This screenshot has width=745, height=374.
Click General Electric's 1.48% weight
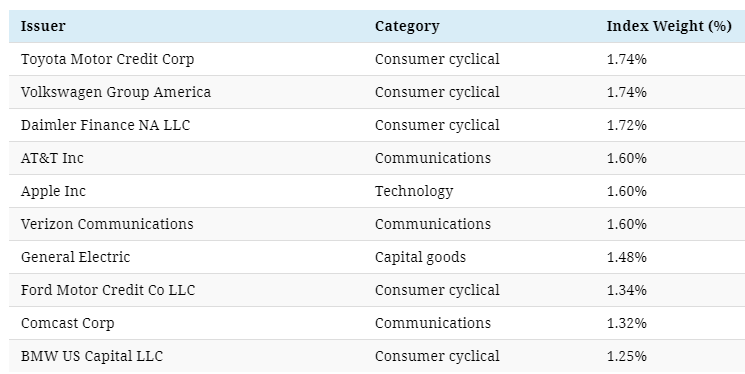(626, 257)
